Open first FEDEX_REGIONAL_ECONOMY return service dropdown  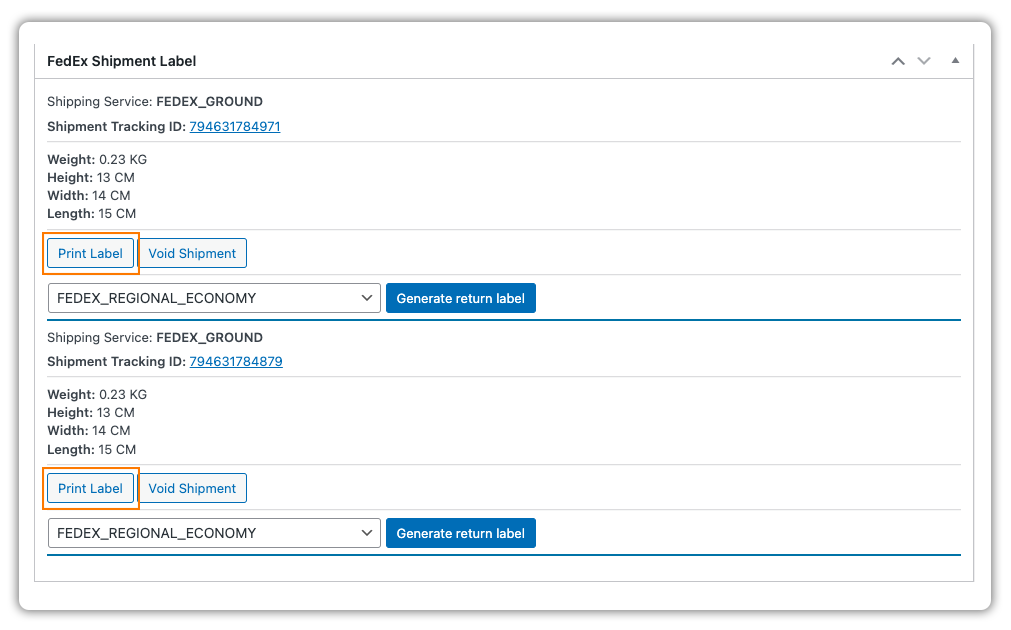click(214, 298)
